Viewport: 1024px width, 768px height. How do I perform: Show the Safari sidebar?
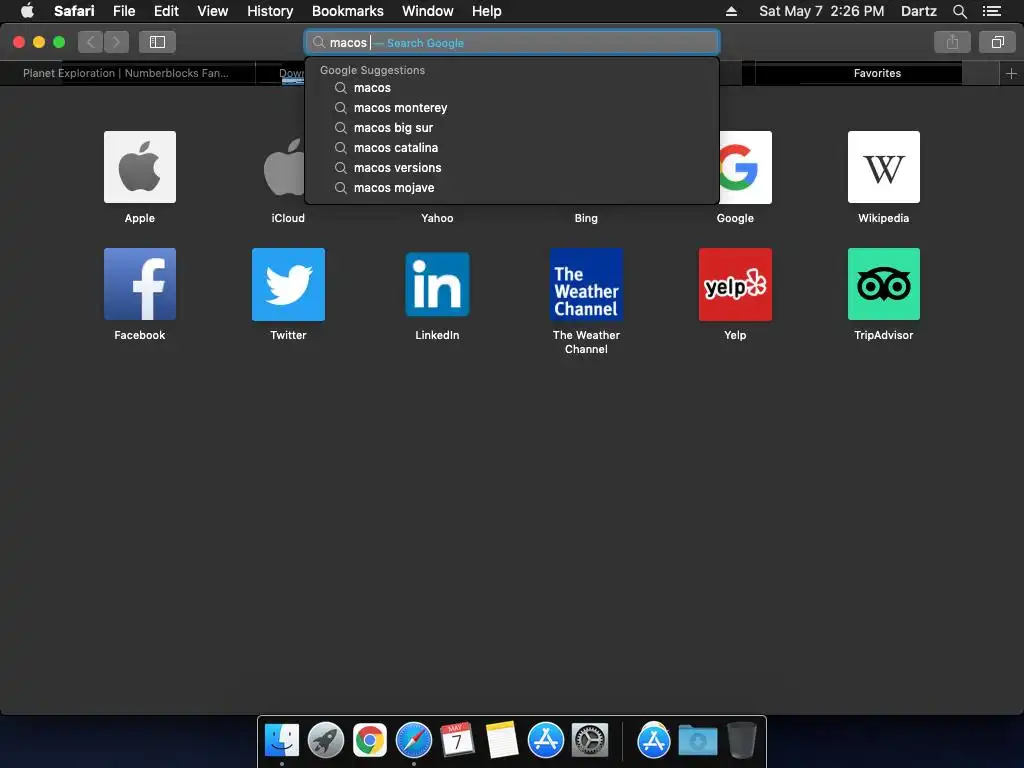(x=157, y=42)
